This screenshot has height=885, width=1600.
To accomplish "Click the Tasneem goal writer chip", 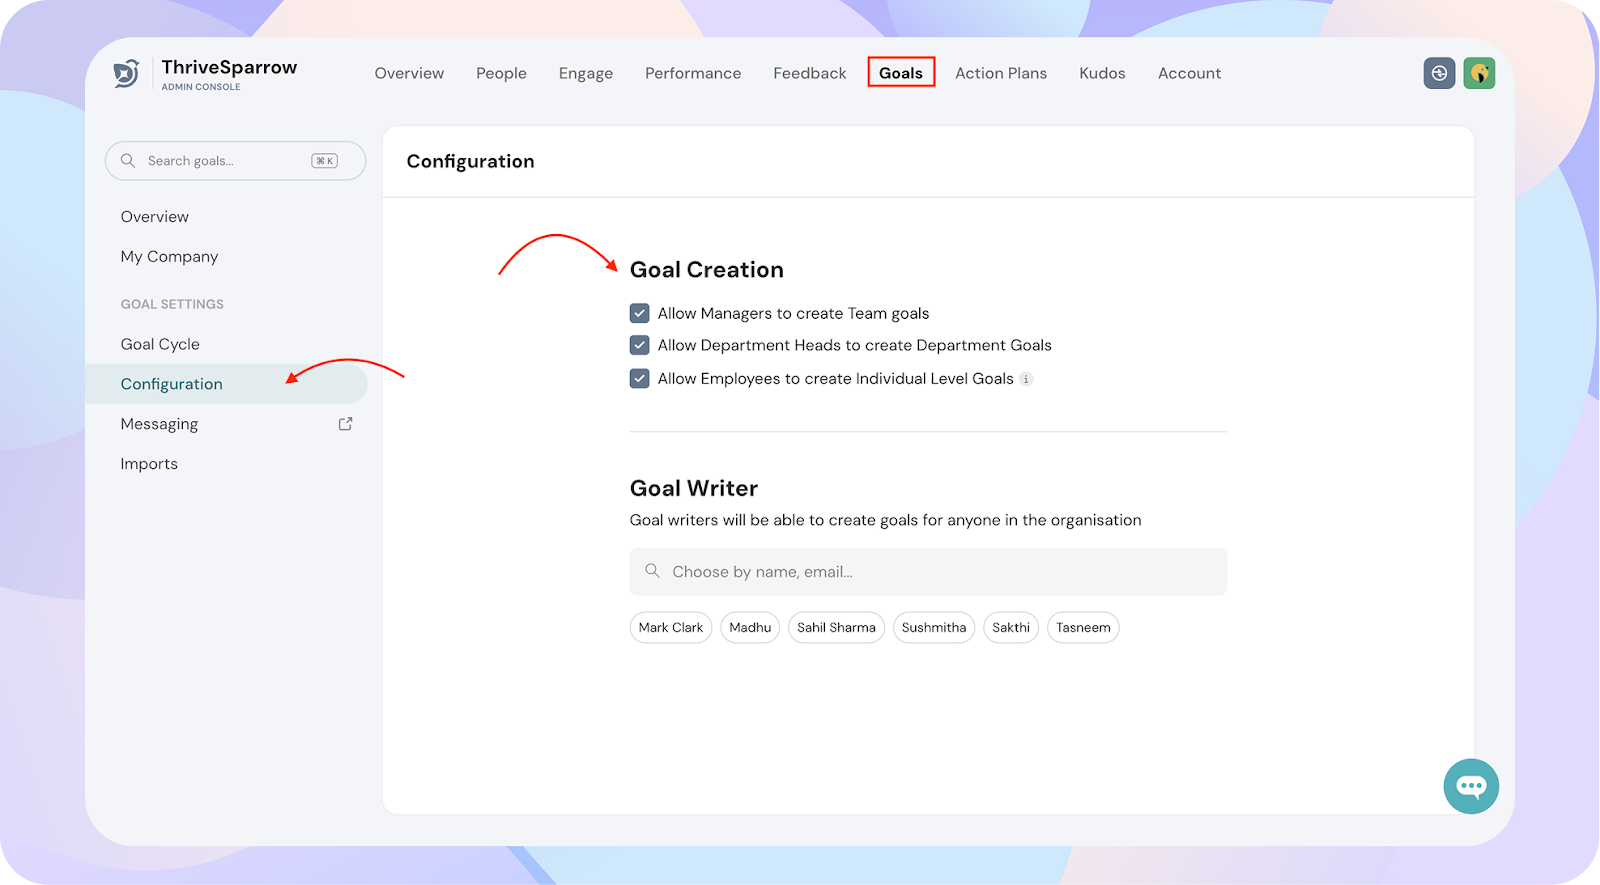I will pyautogui.click(x=1083, y=628).
